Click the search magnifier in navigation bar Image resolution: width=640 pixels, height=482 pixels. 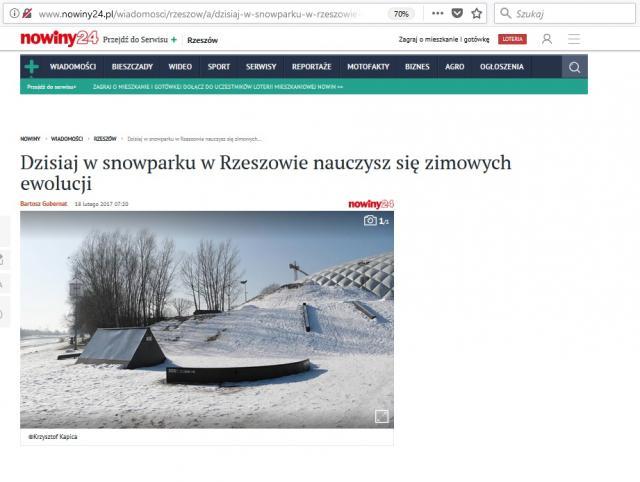(574, 67)
